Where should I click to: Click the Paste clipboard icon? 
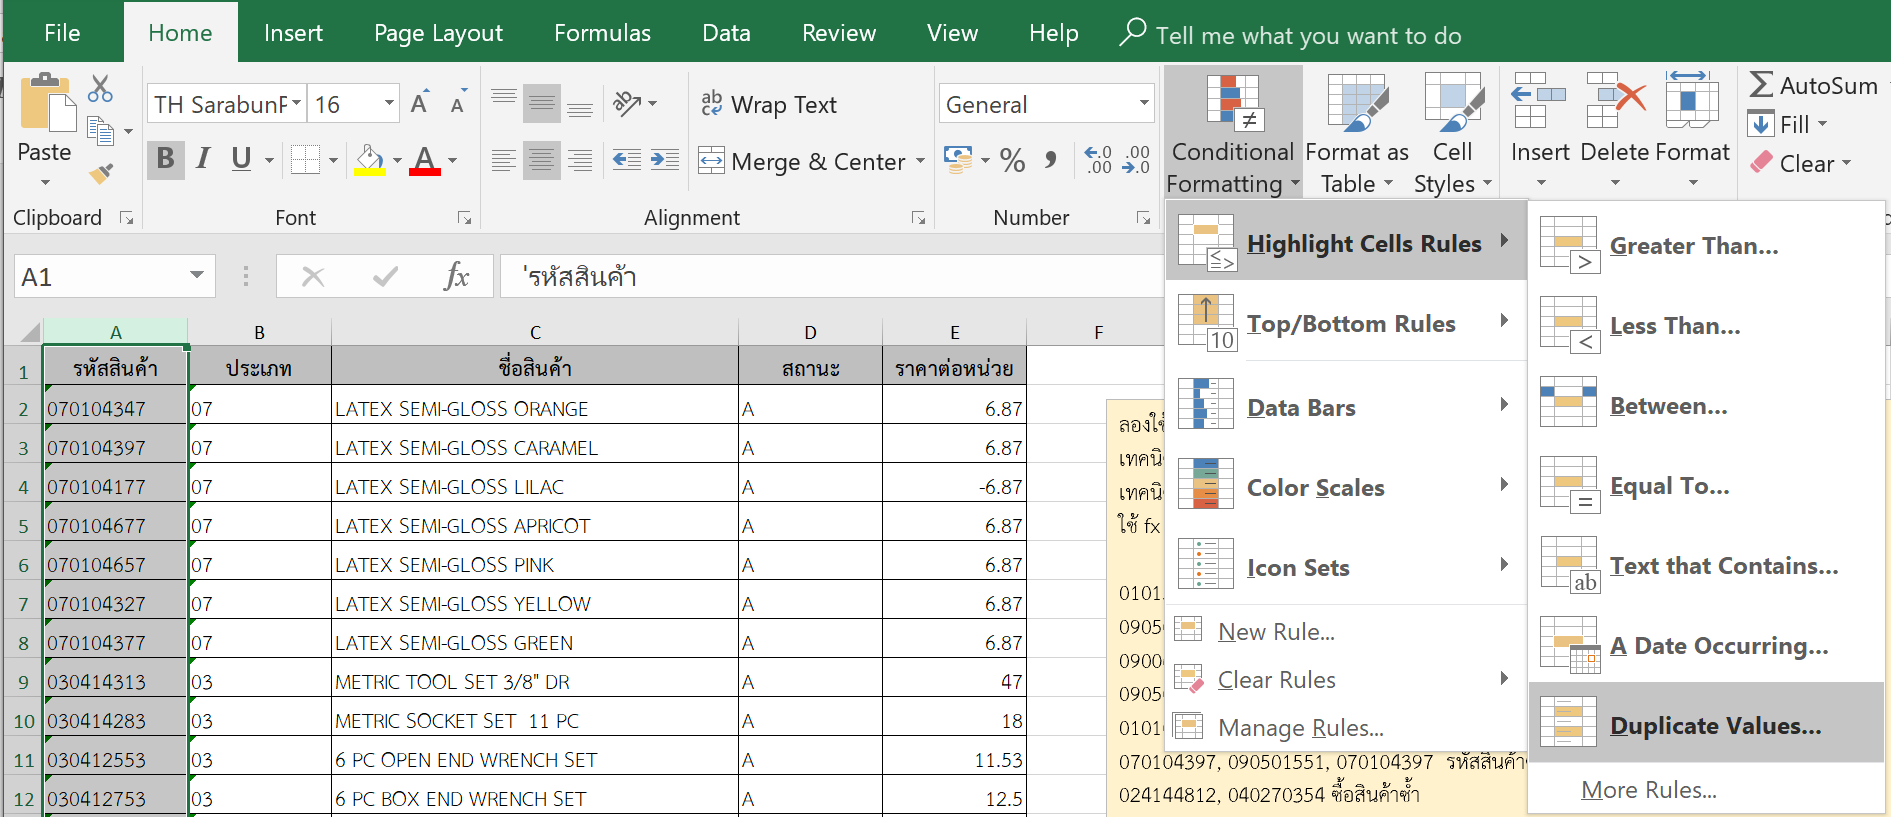click(46, 103)
